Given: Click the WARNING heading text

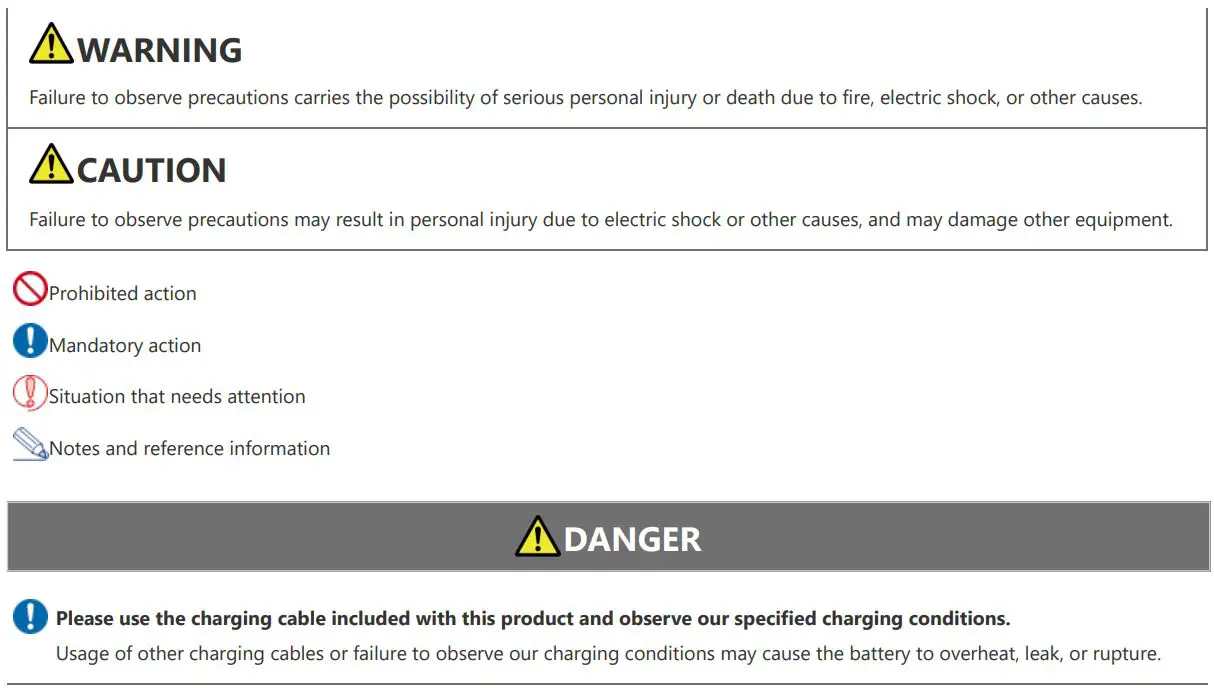Looking at the screenshot, I should pos(160,50).
